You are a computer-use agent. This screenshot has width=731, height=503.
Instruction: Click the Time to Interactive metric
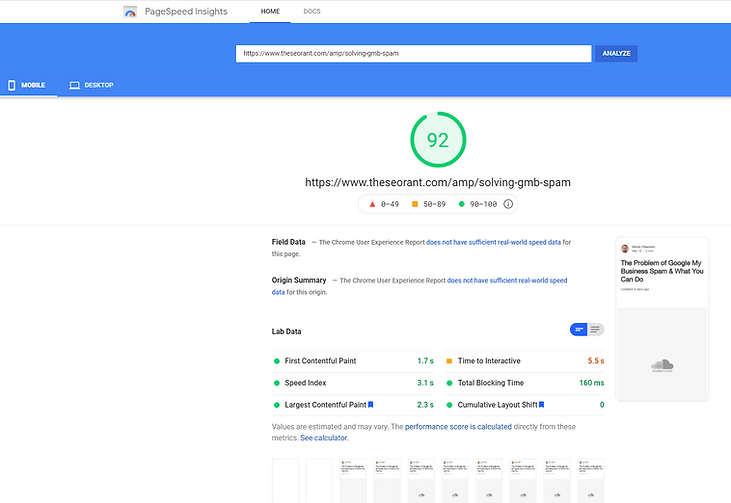524,361
